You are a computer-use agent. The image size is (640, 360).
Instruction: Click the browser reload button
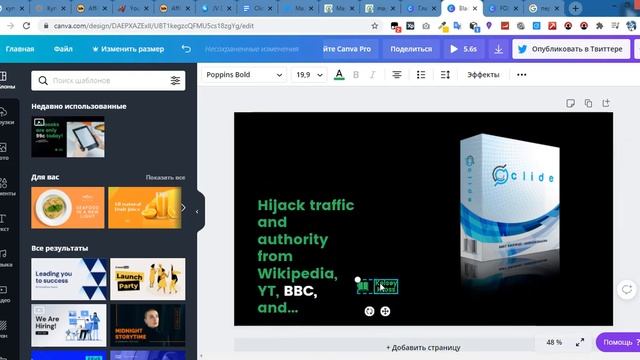coord(27,26)
